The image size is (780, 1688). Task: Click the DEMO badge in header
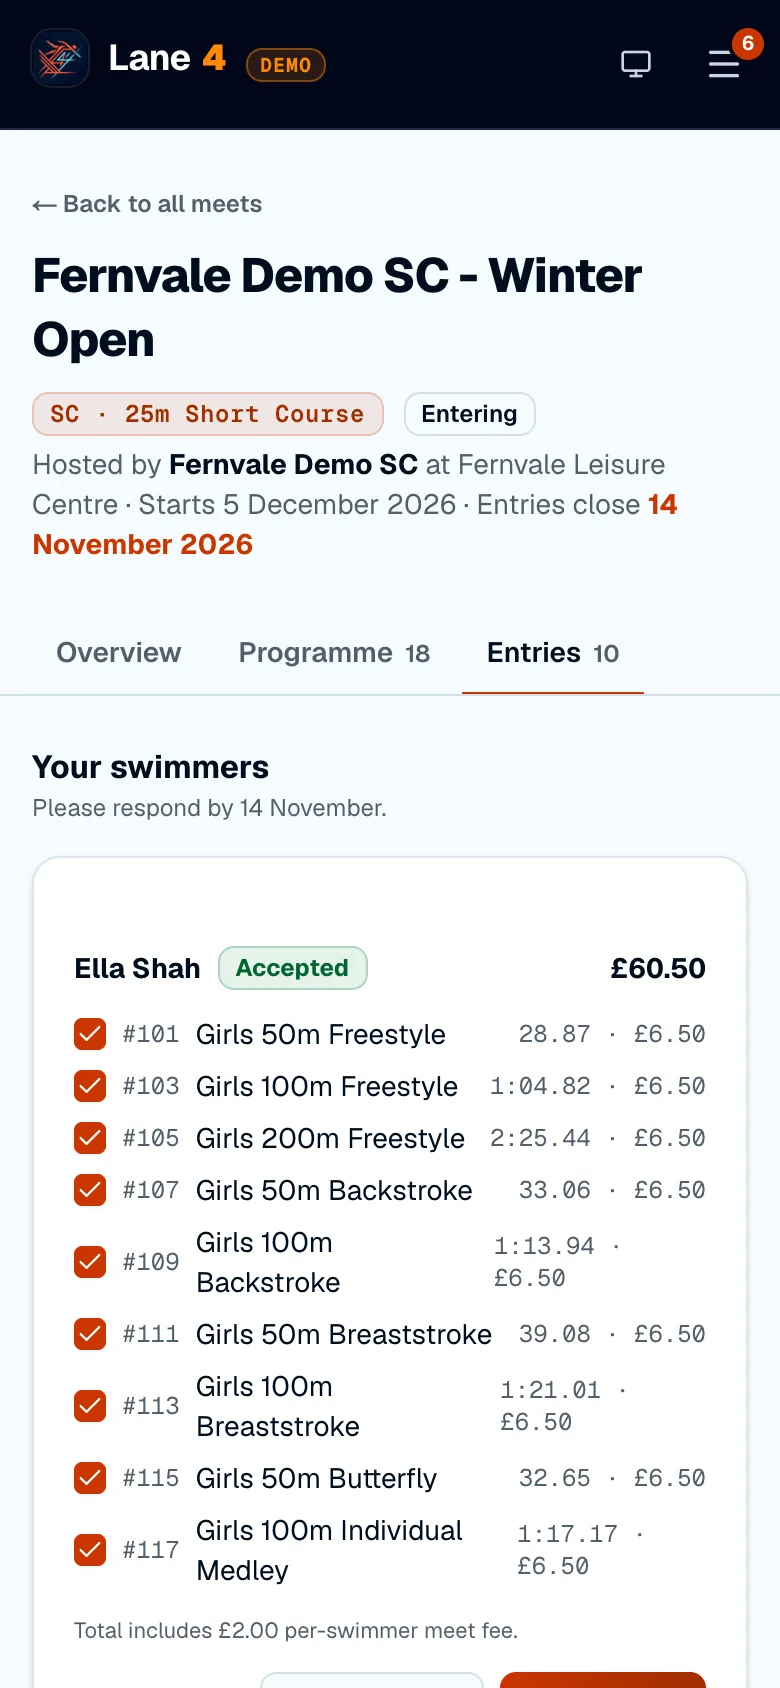[x=286, y=65]
